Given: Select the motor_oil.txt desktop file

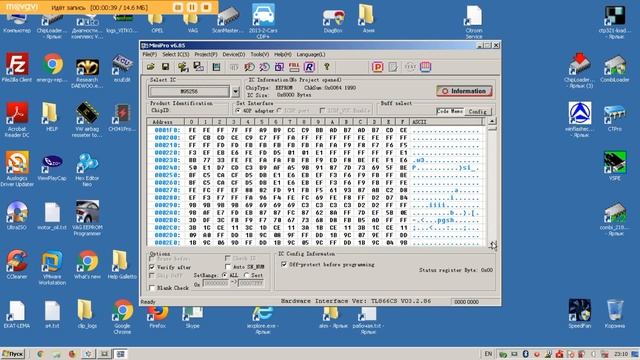Looking at the screenshot, I should click(x=52, y=215).
